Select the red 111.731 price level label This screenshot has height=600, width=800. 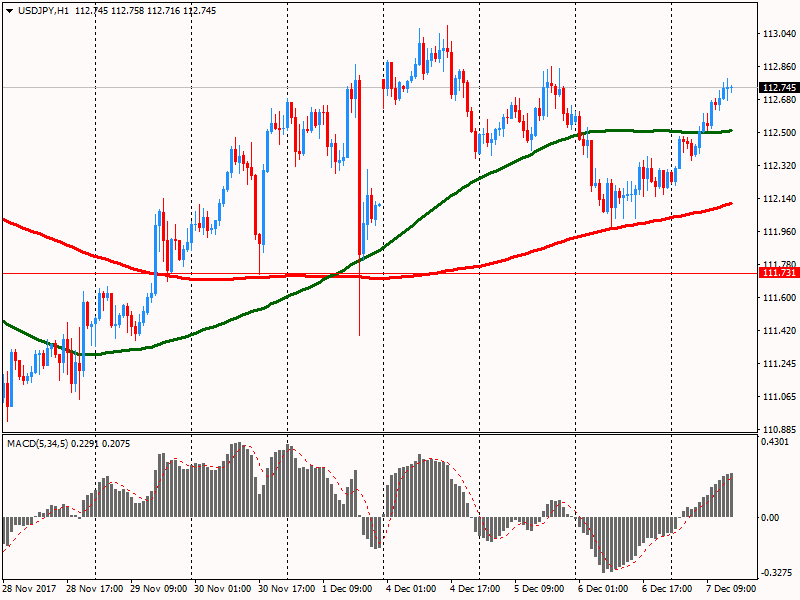pos(777,273)
